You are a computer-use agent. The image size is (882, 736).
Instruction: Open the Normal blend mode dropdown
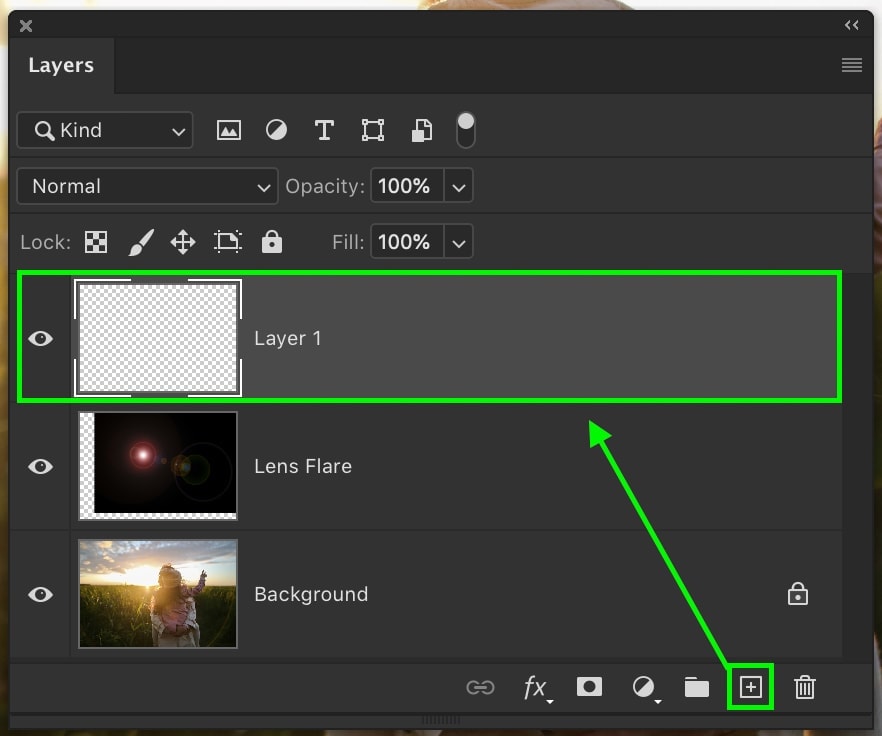tap(147, 186)
